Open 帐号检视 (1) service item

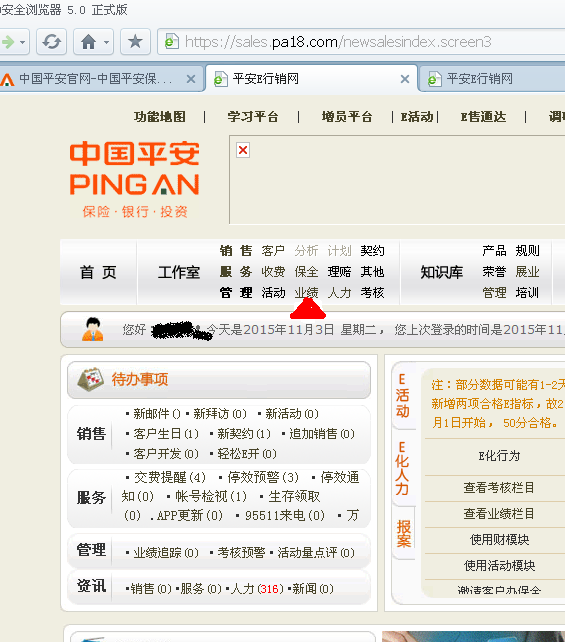tap(211, 497)
